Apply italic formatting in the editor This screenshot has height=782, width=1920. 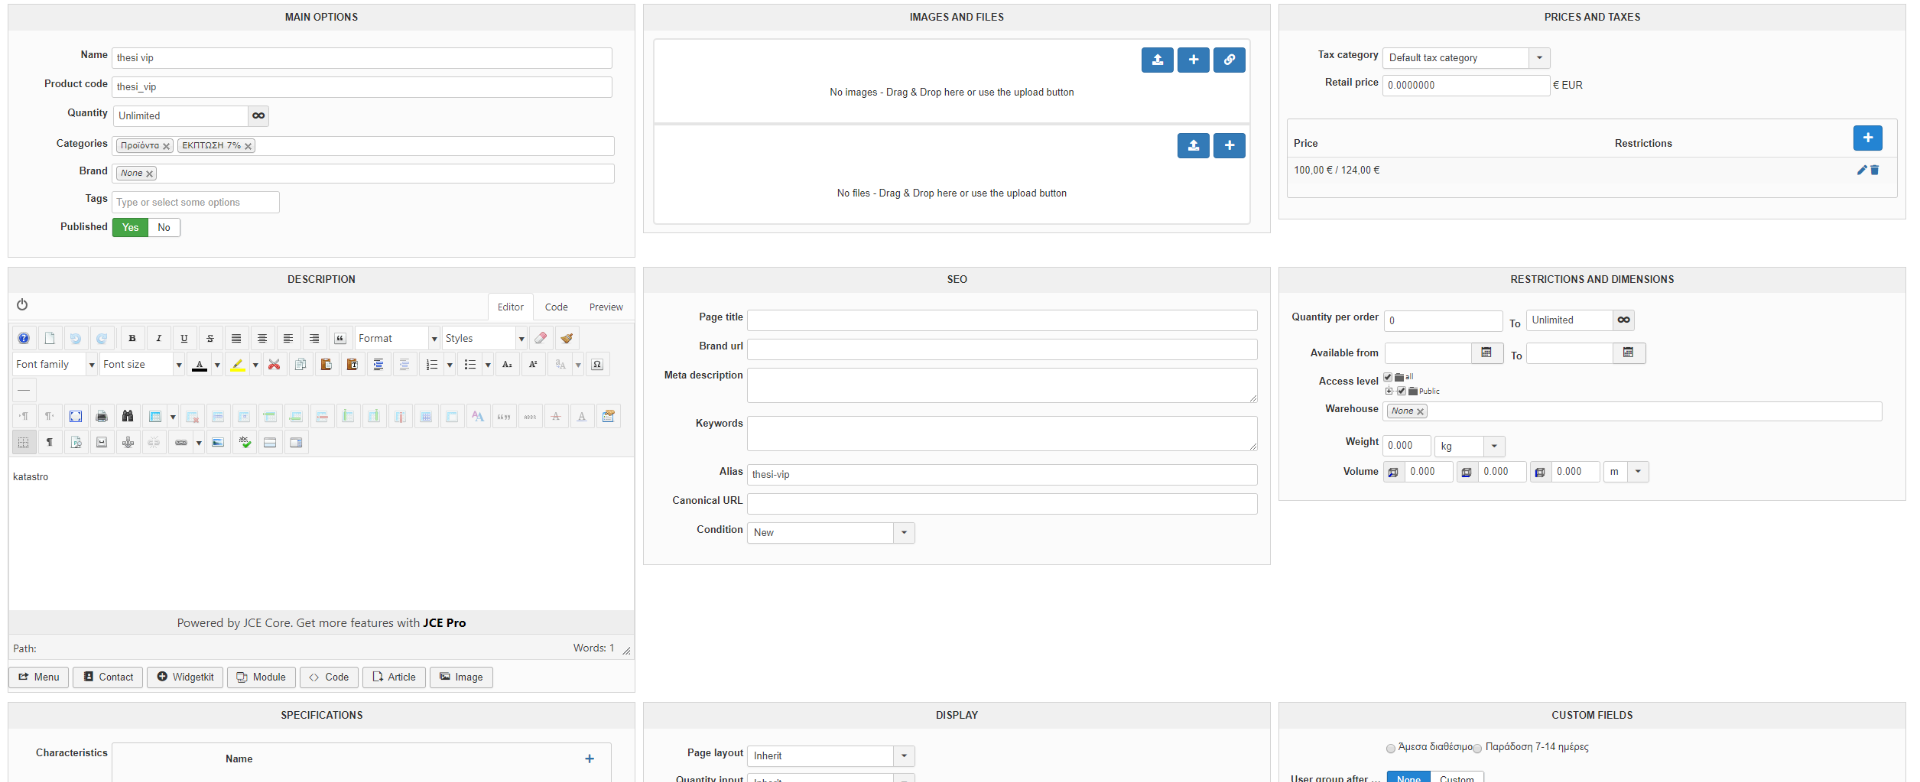pyautogui.click(x=158, y=338)
